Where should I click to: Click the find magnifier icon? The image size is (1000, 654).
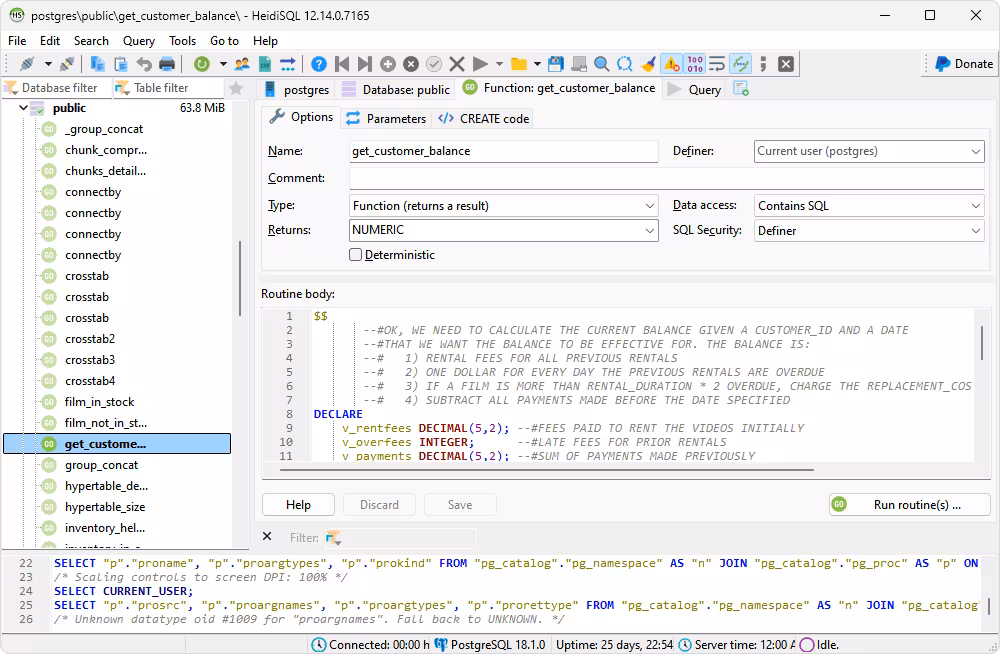601,64
